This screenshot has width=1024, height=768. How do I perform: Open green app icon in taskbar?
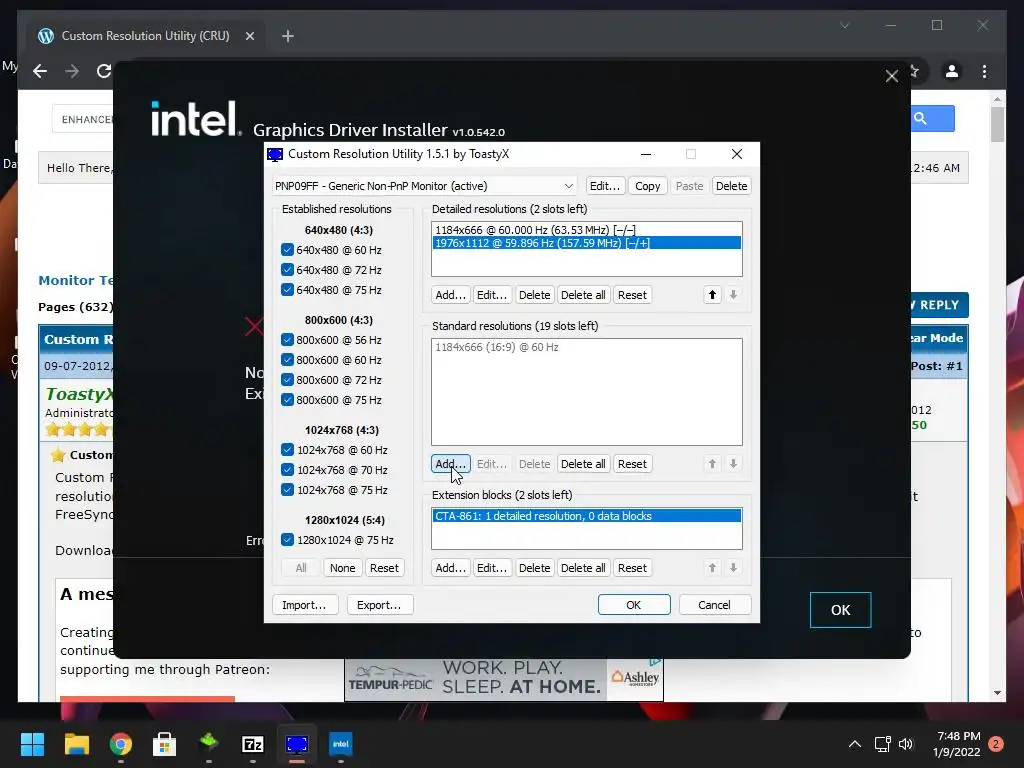(x=208, y=743)
